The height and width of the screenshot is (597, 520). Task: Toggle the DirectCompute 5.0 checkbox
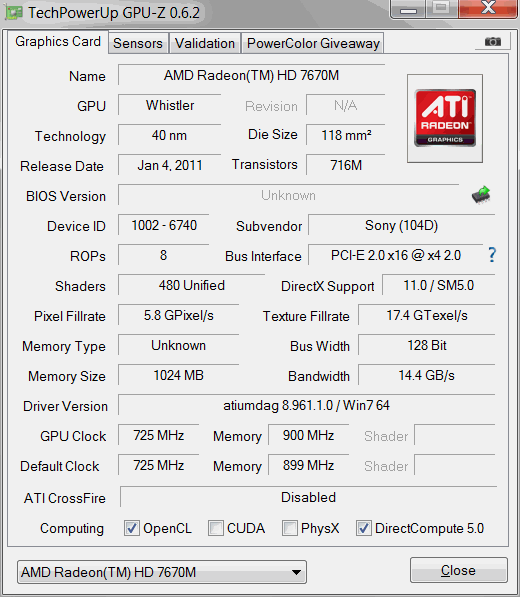[364, 528]
